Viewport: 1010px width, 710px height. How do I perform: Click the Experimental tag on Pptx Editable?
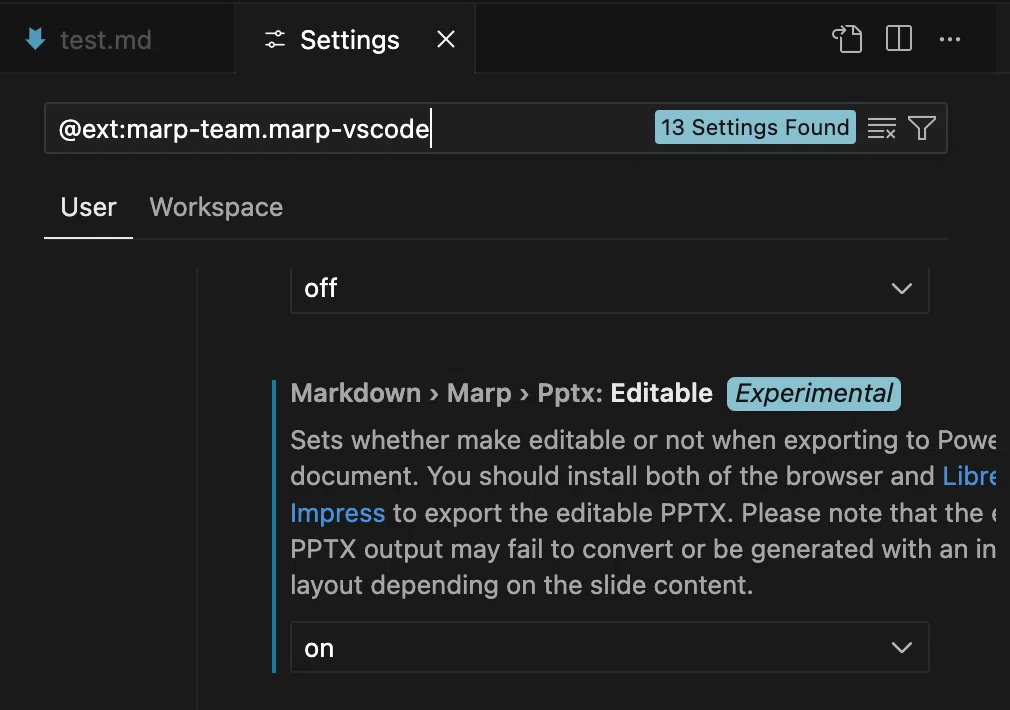tap(814, 393)
